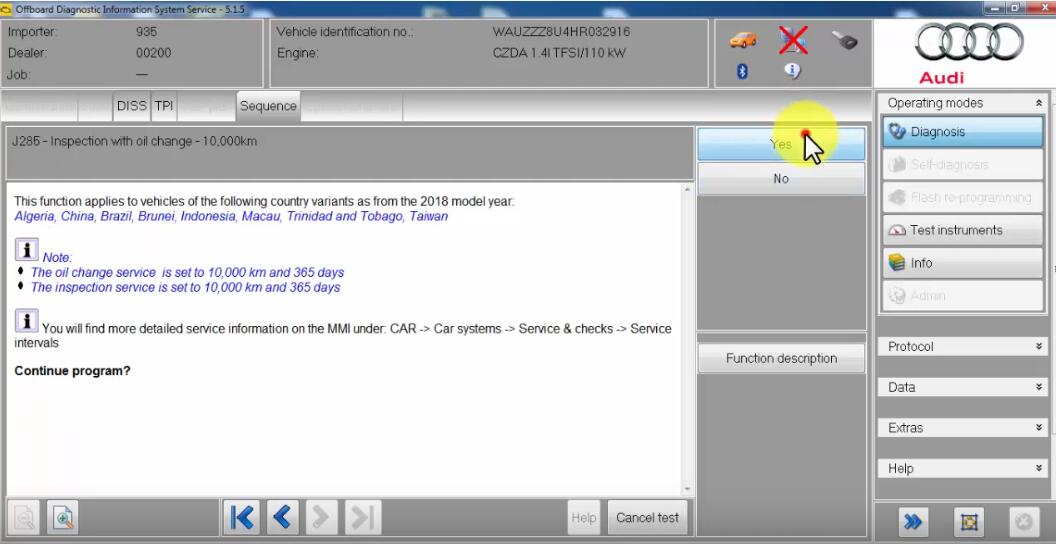
Task: Go back one step with the blue left arrow
Action: coord(283,517)
